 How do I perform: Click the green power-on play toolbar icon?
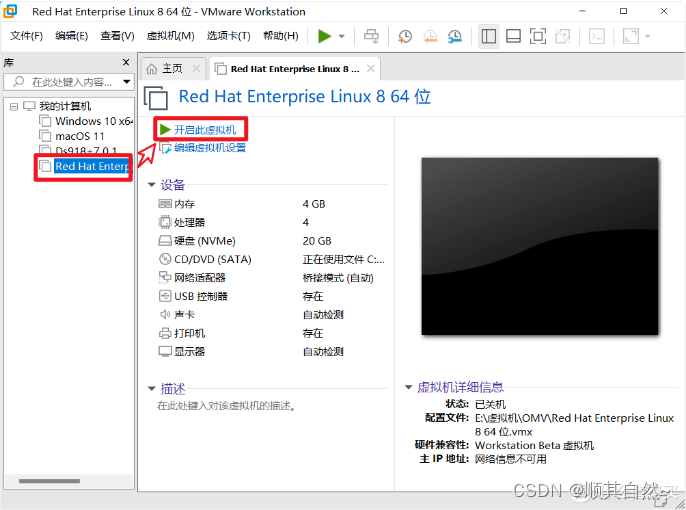pyautogui.click(x=324, y=36)
